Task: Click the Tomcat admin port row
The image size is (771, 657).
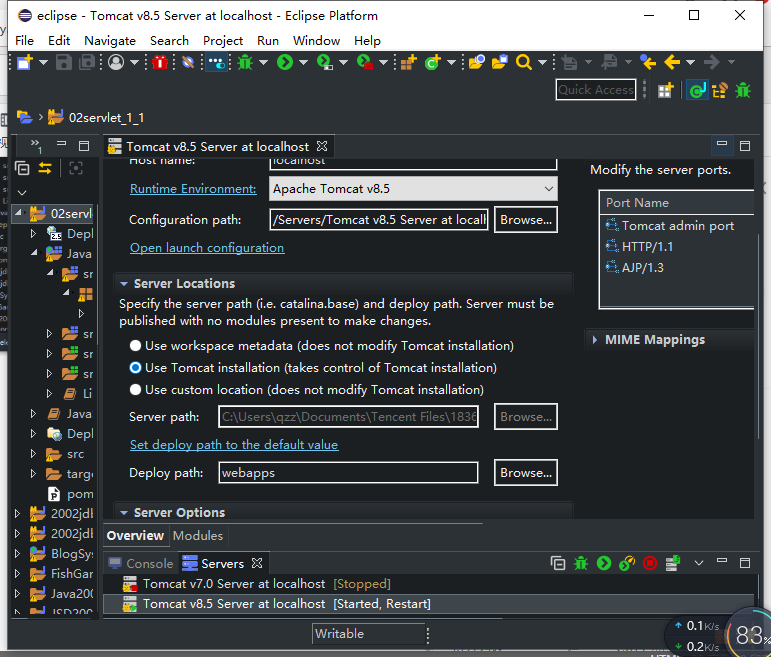Action: click(x=677, y=226)
